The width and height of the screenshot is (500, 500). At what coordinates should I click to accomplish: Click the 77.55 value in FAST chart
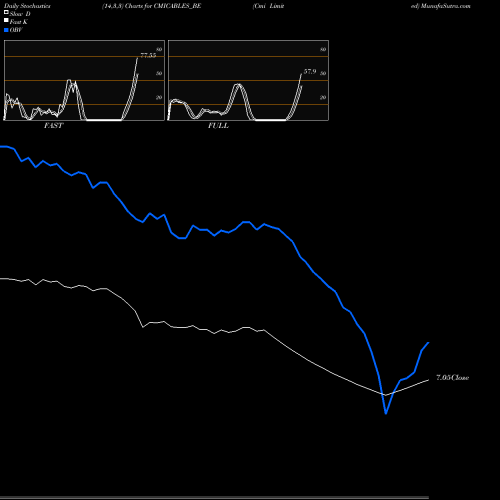click(148, 55)
